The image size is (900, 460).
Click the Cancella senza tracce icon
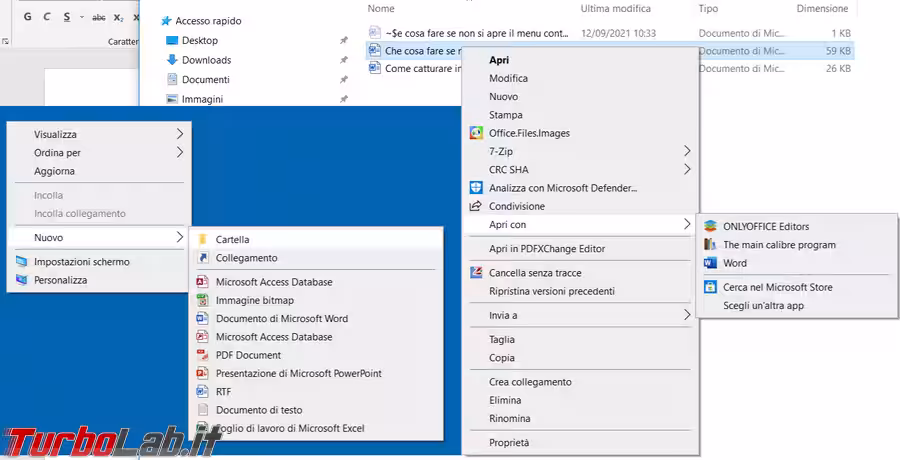point(476,273)
